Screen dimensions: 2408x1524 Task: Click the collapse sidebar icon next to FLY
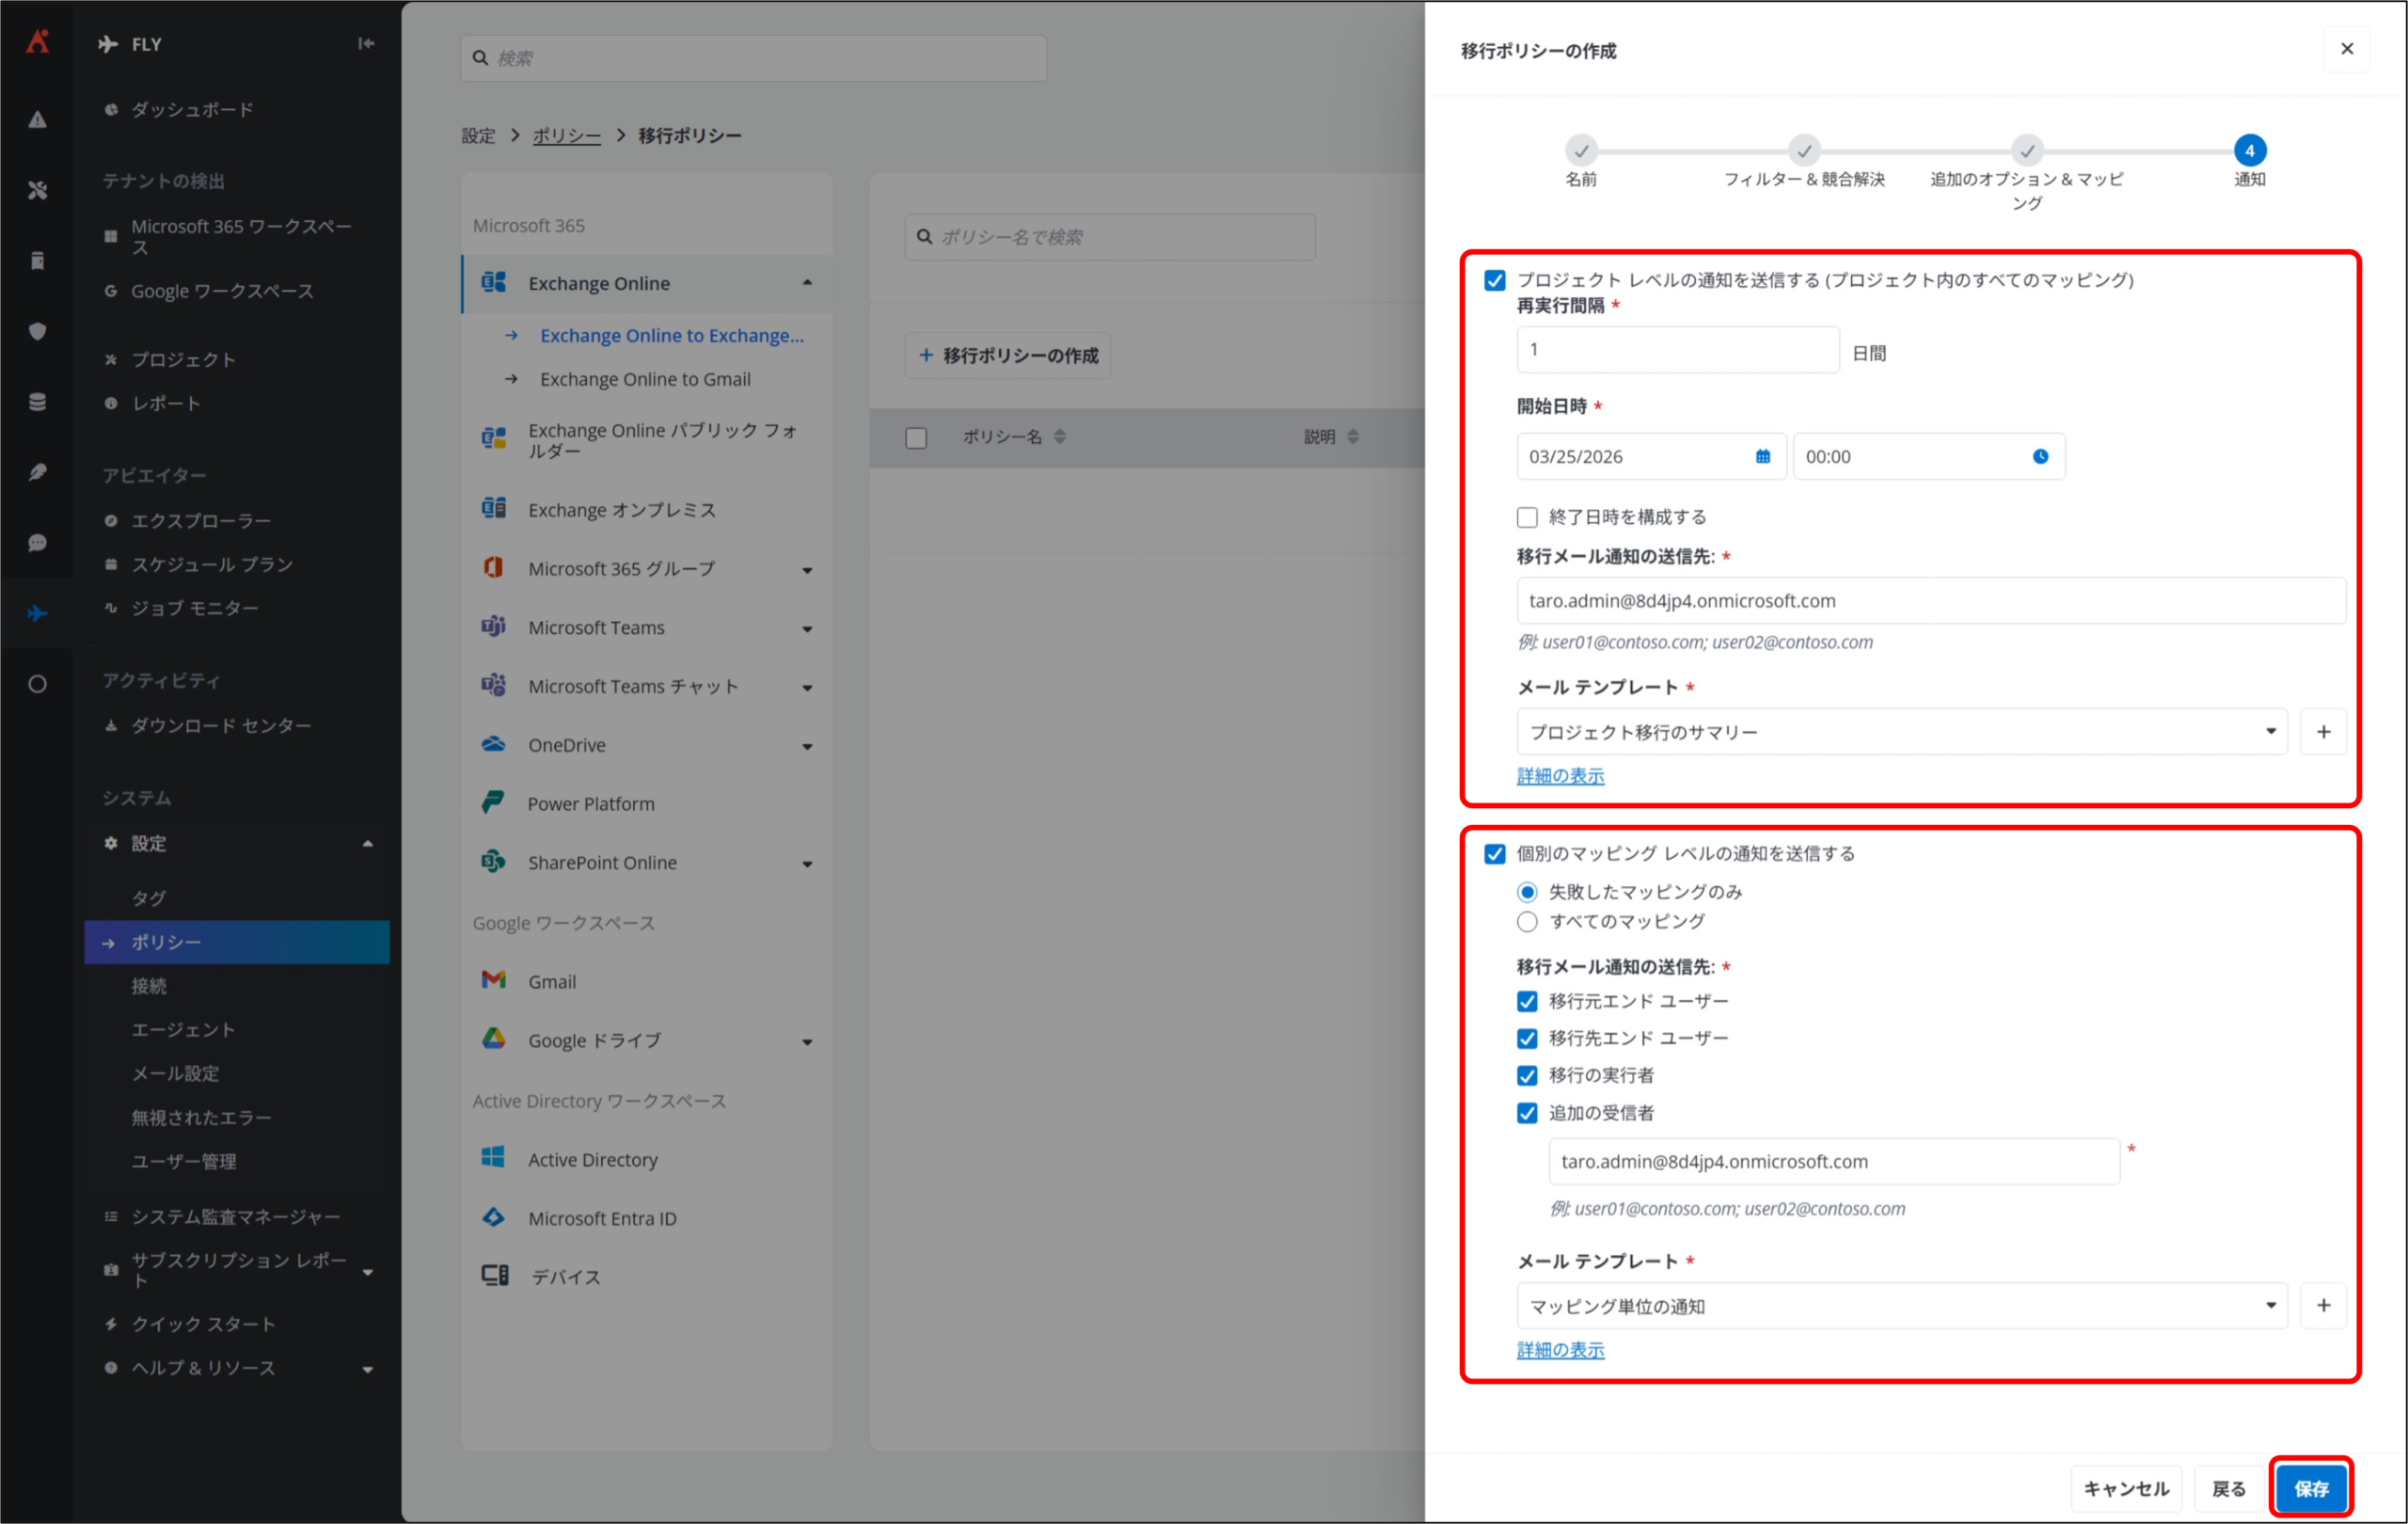[x=366, y=43]
